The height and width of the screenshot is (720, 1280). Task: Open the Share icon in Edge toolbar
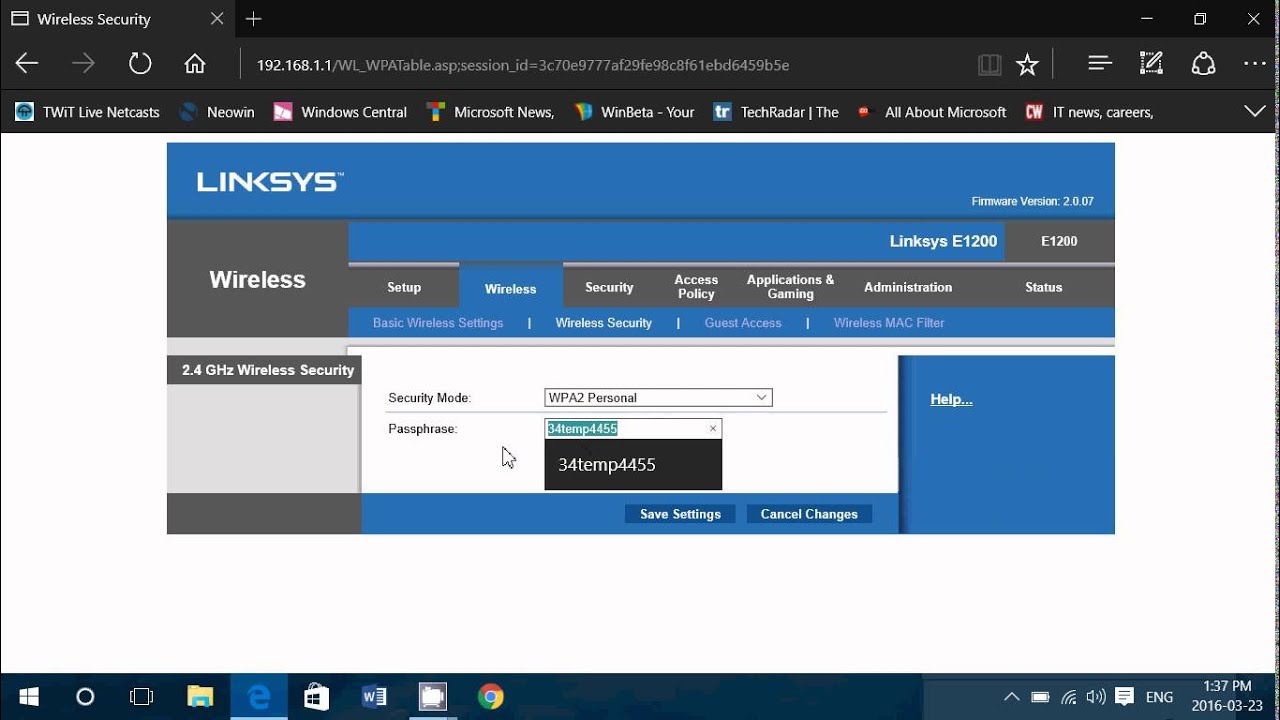[x=1203, y=64]
